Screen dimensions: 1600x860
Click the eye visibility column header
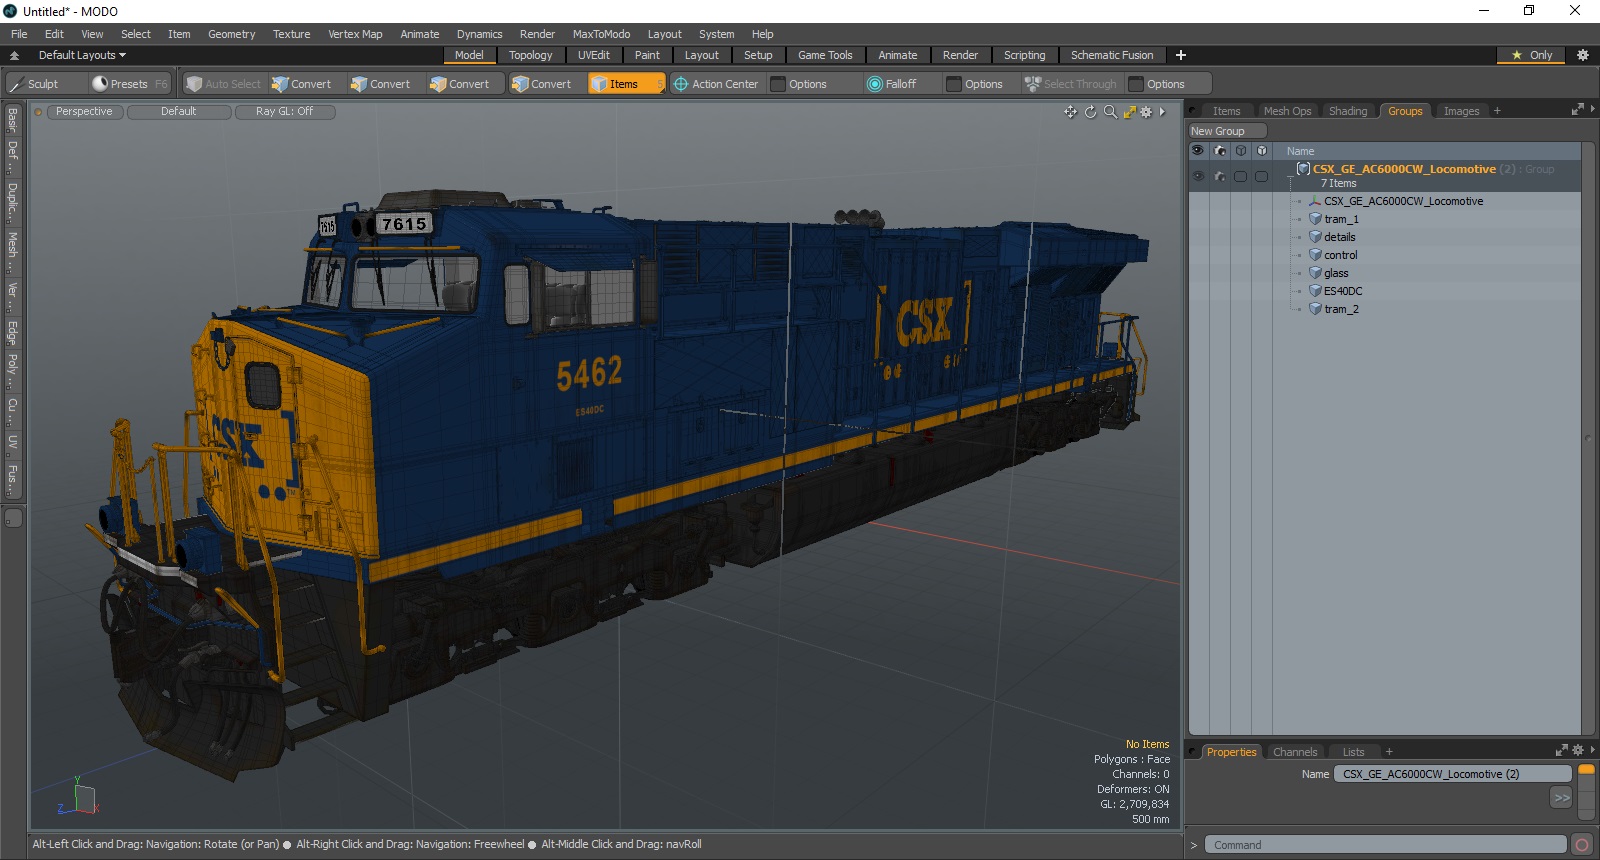pyautogui.click(x=1198, y=151)
